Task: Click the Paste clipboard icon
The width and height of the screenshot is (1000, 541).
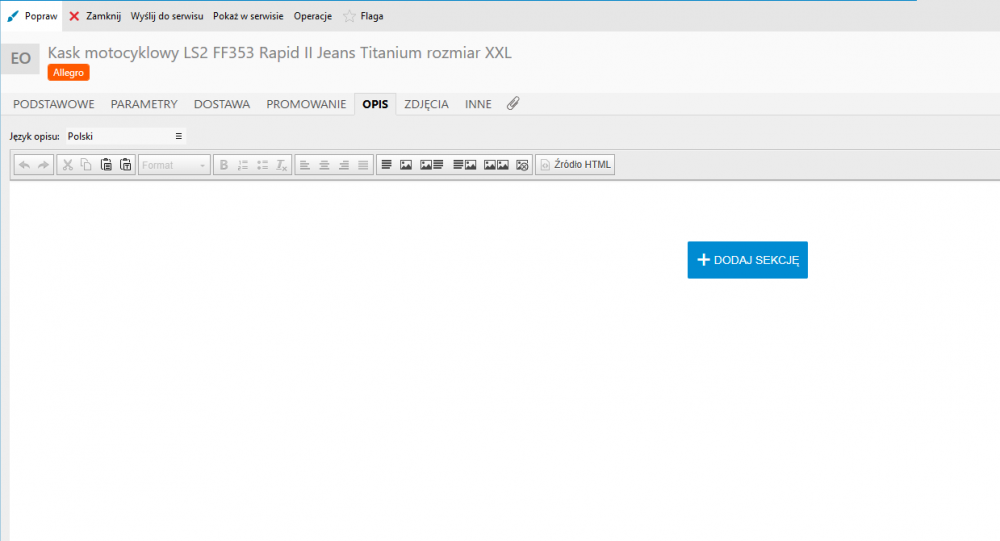Action: (106, 165)
